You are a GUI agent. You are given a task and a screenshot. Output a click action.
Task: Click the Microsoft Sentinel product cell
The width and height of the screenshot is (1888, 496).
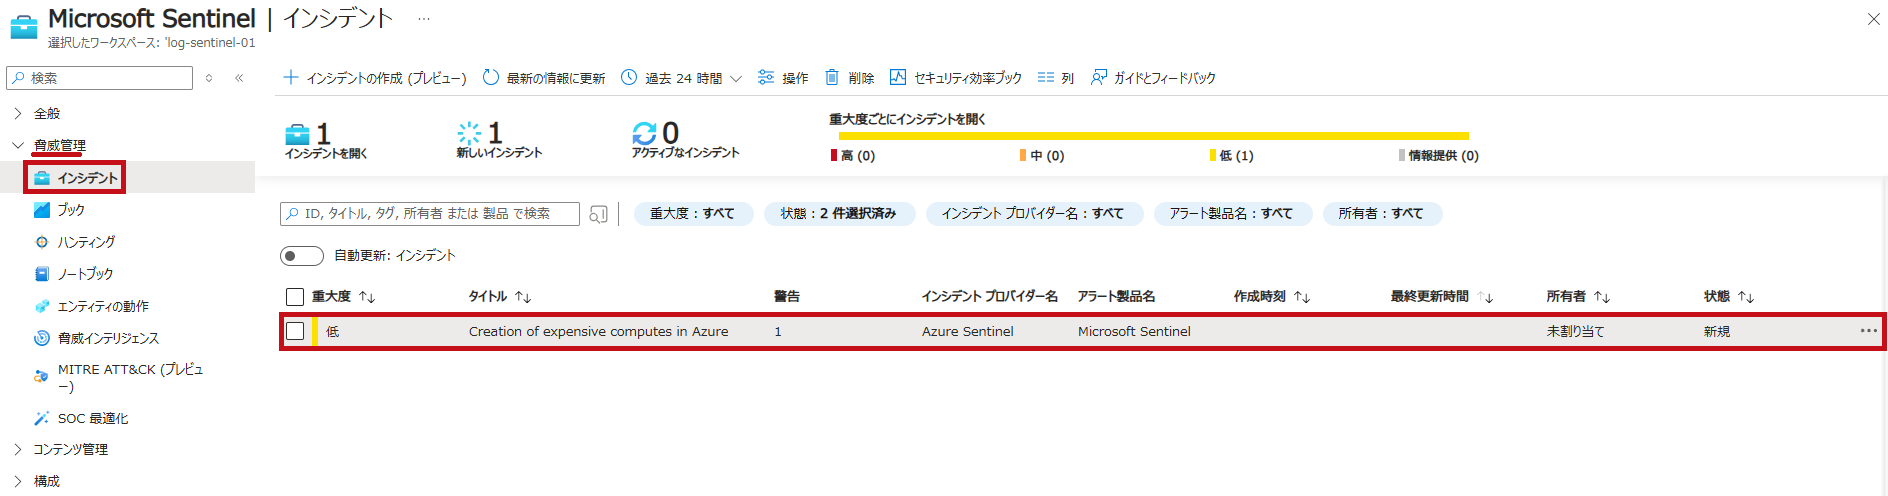point(1134,332)
